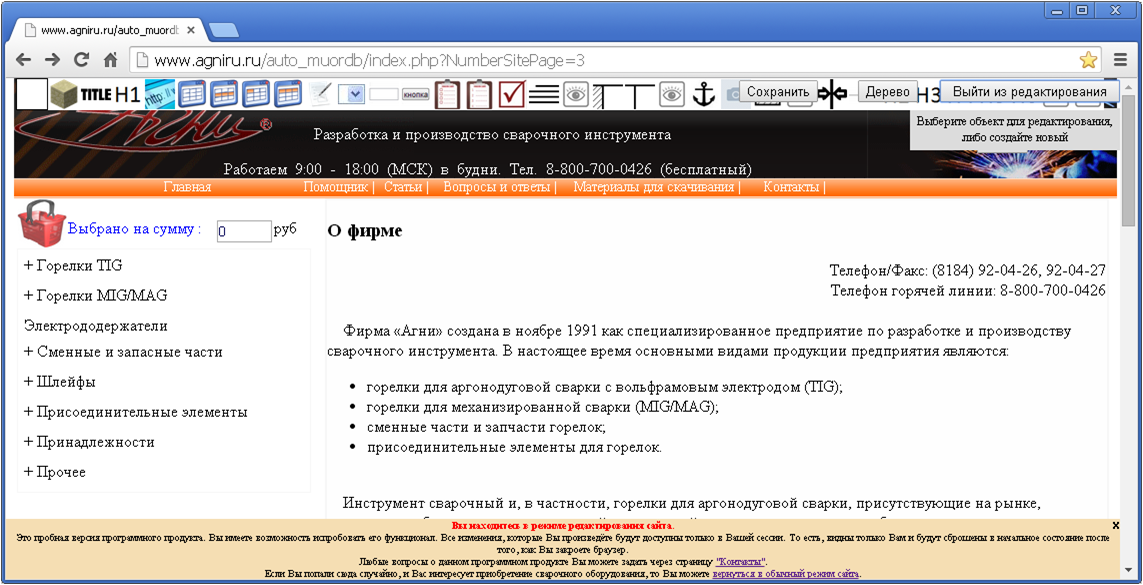Click the sand-colored cube block icon
This screenshot has width=1143, height=585.
pyautogui.click(x=63, y=94)
